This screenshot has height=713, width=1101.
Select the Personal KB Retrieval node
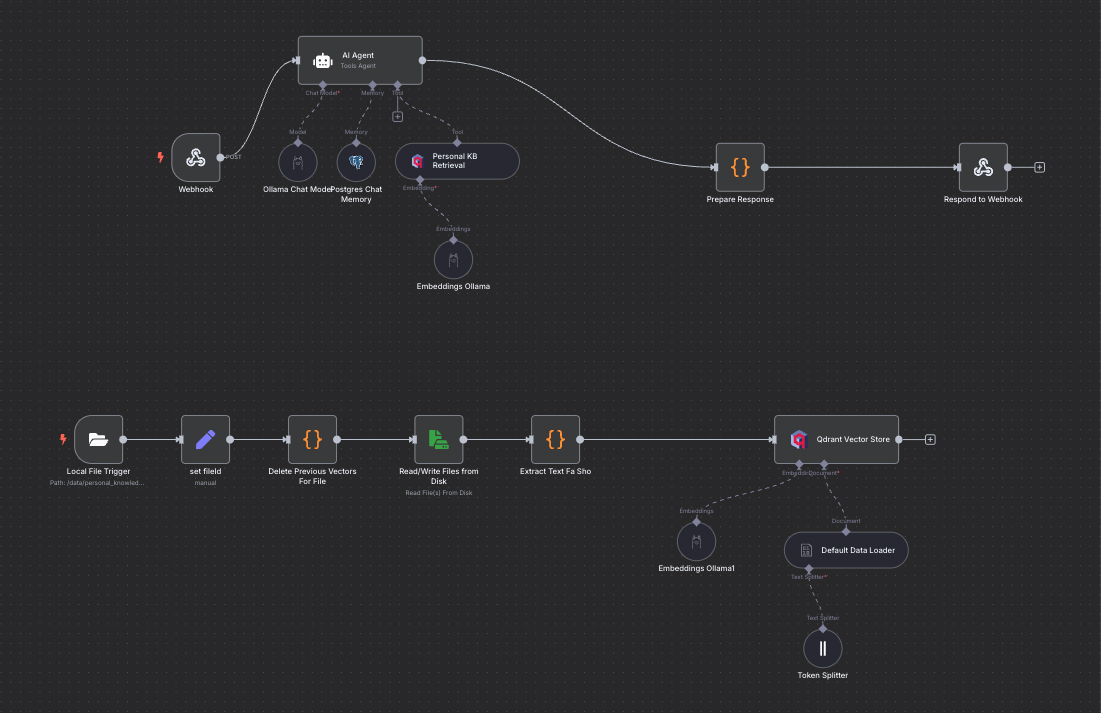[457, 161]
